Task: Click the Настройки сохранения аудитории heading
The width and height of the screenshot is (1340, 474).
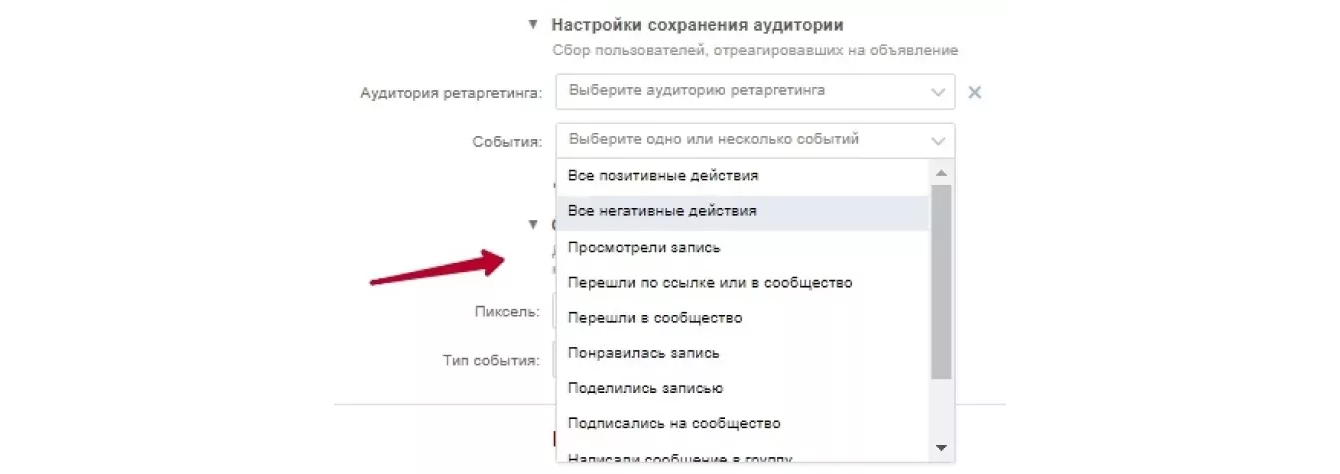Action: [x=711, y=25]
